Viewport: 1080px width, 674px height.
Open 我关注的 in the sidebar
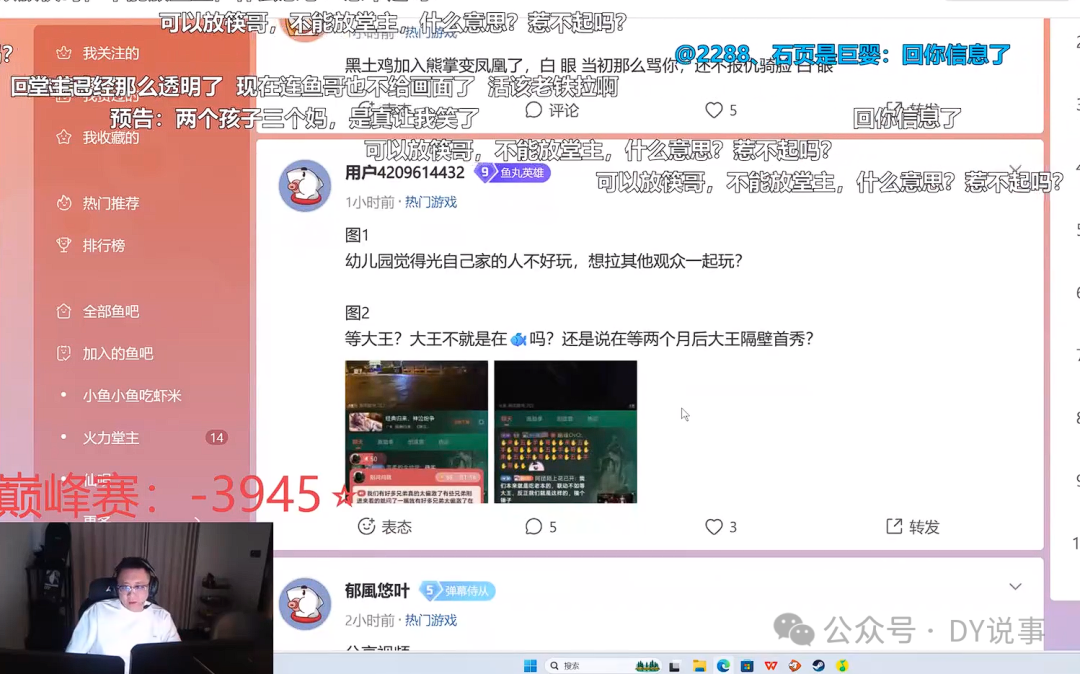pos(110,53)
